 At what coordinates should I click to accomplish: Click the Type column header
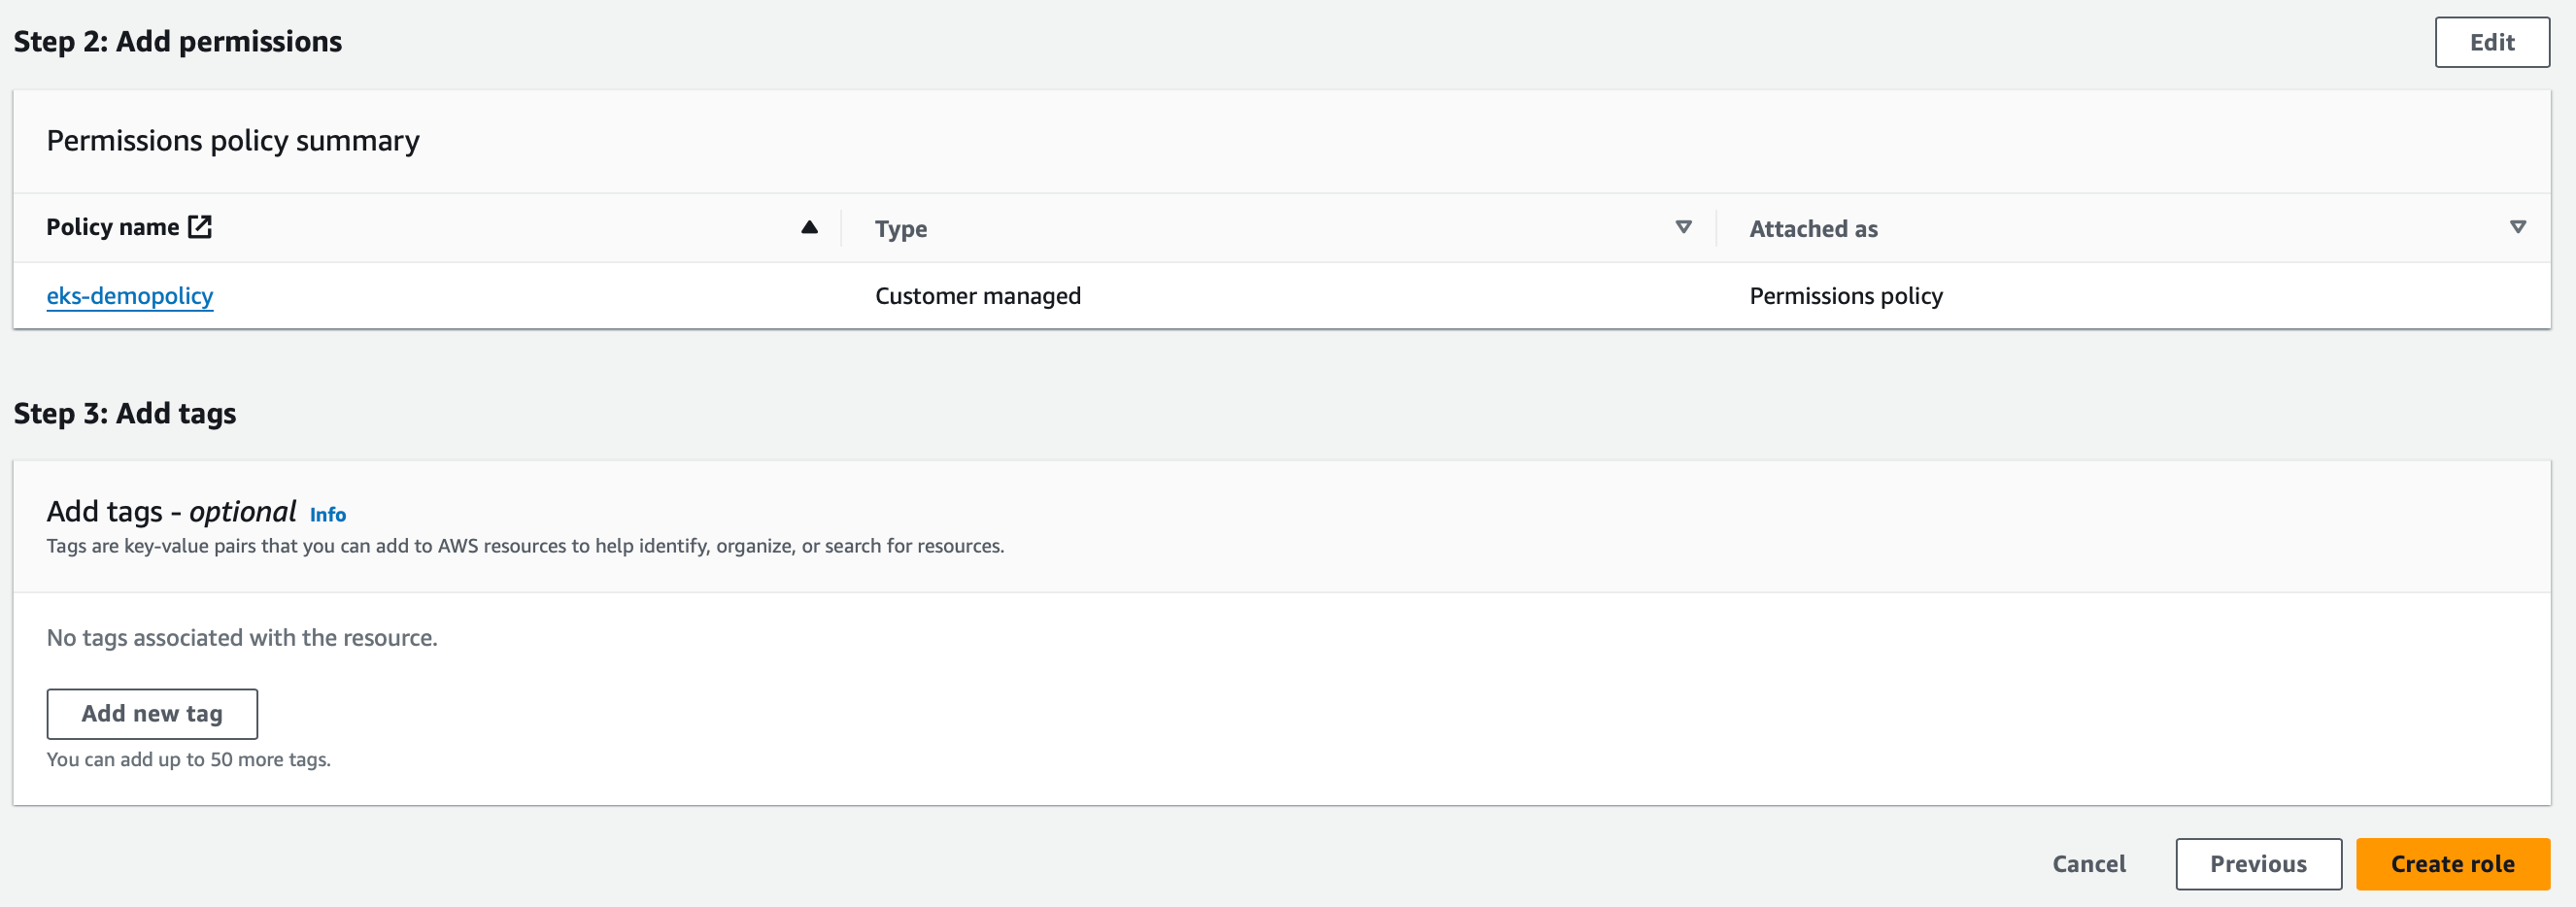click(901, 229)
